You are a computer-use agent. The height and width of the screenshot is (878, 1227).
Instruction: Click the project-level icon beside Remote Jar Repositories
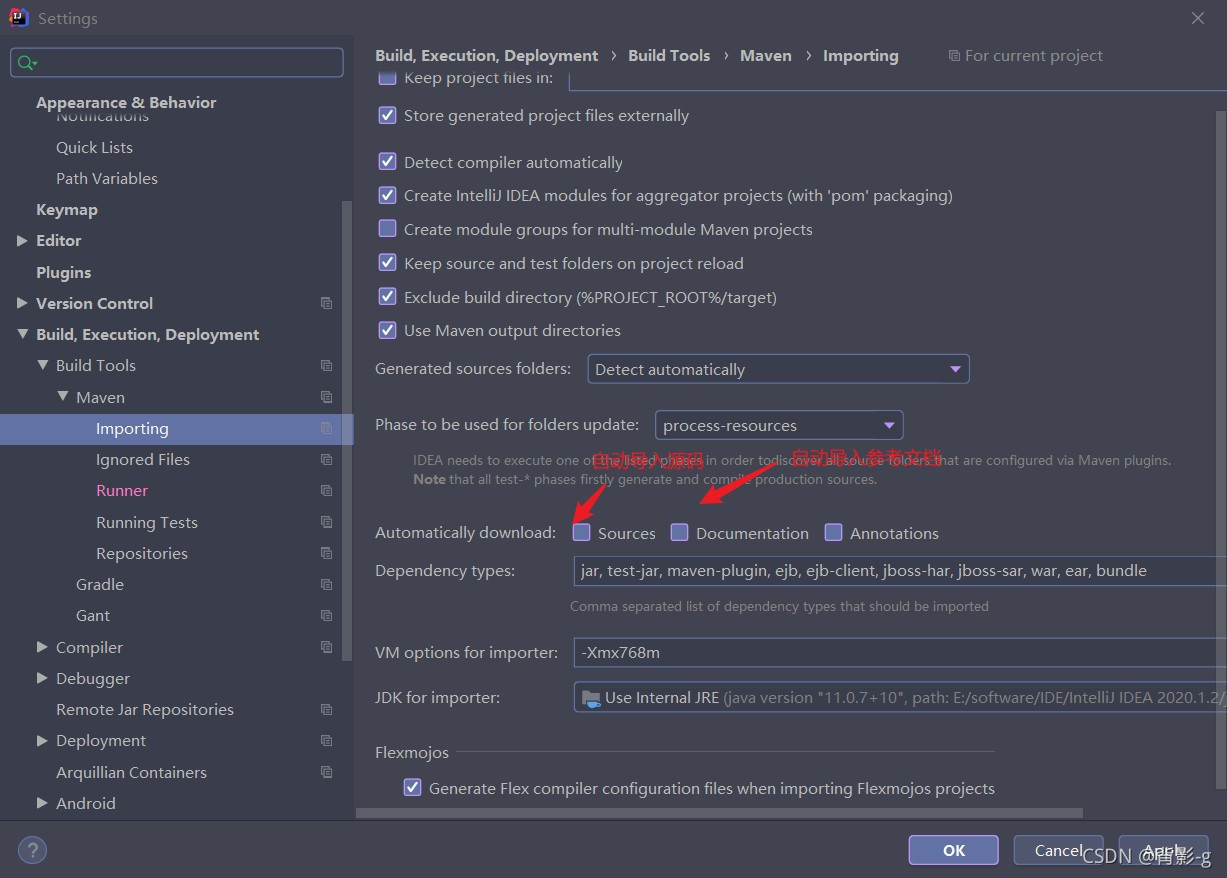click(326, 709)
